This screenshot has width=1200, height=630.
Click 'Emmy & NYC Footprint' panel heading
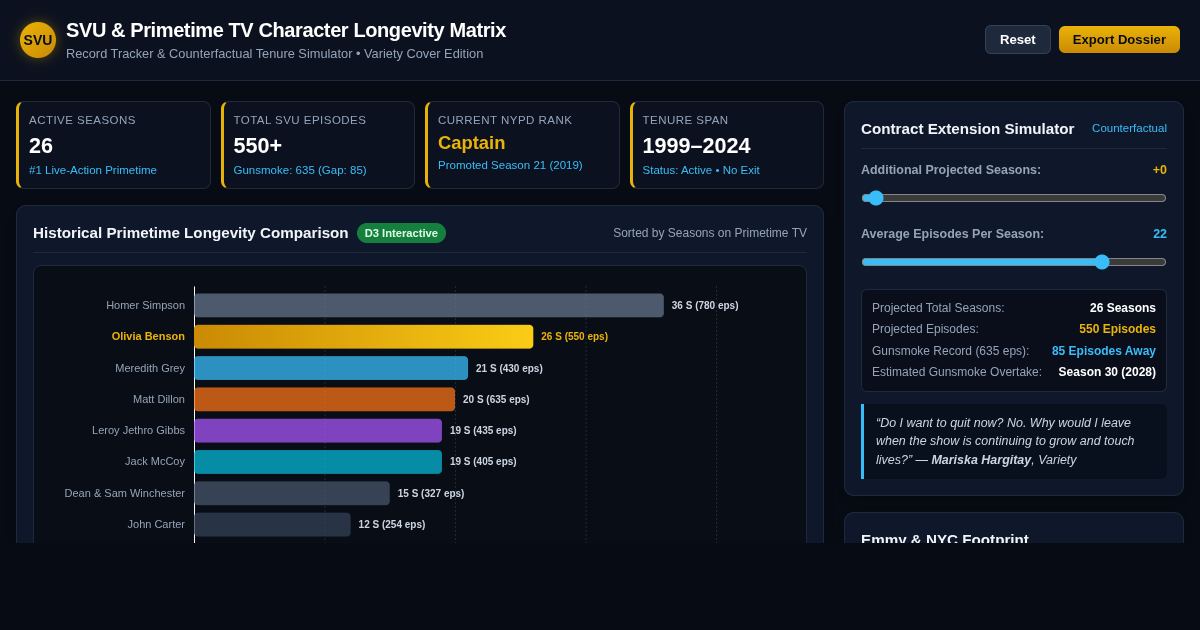coord(945,538)
